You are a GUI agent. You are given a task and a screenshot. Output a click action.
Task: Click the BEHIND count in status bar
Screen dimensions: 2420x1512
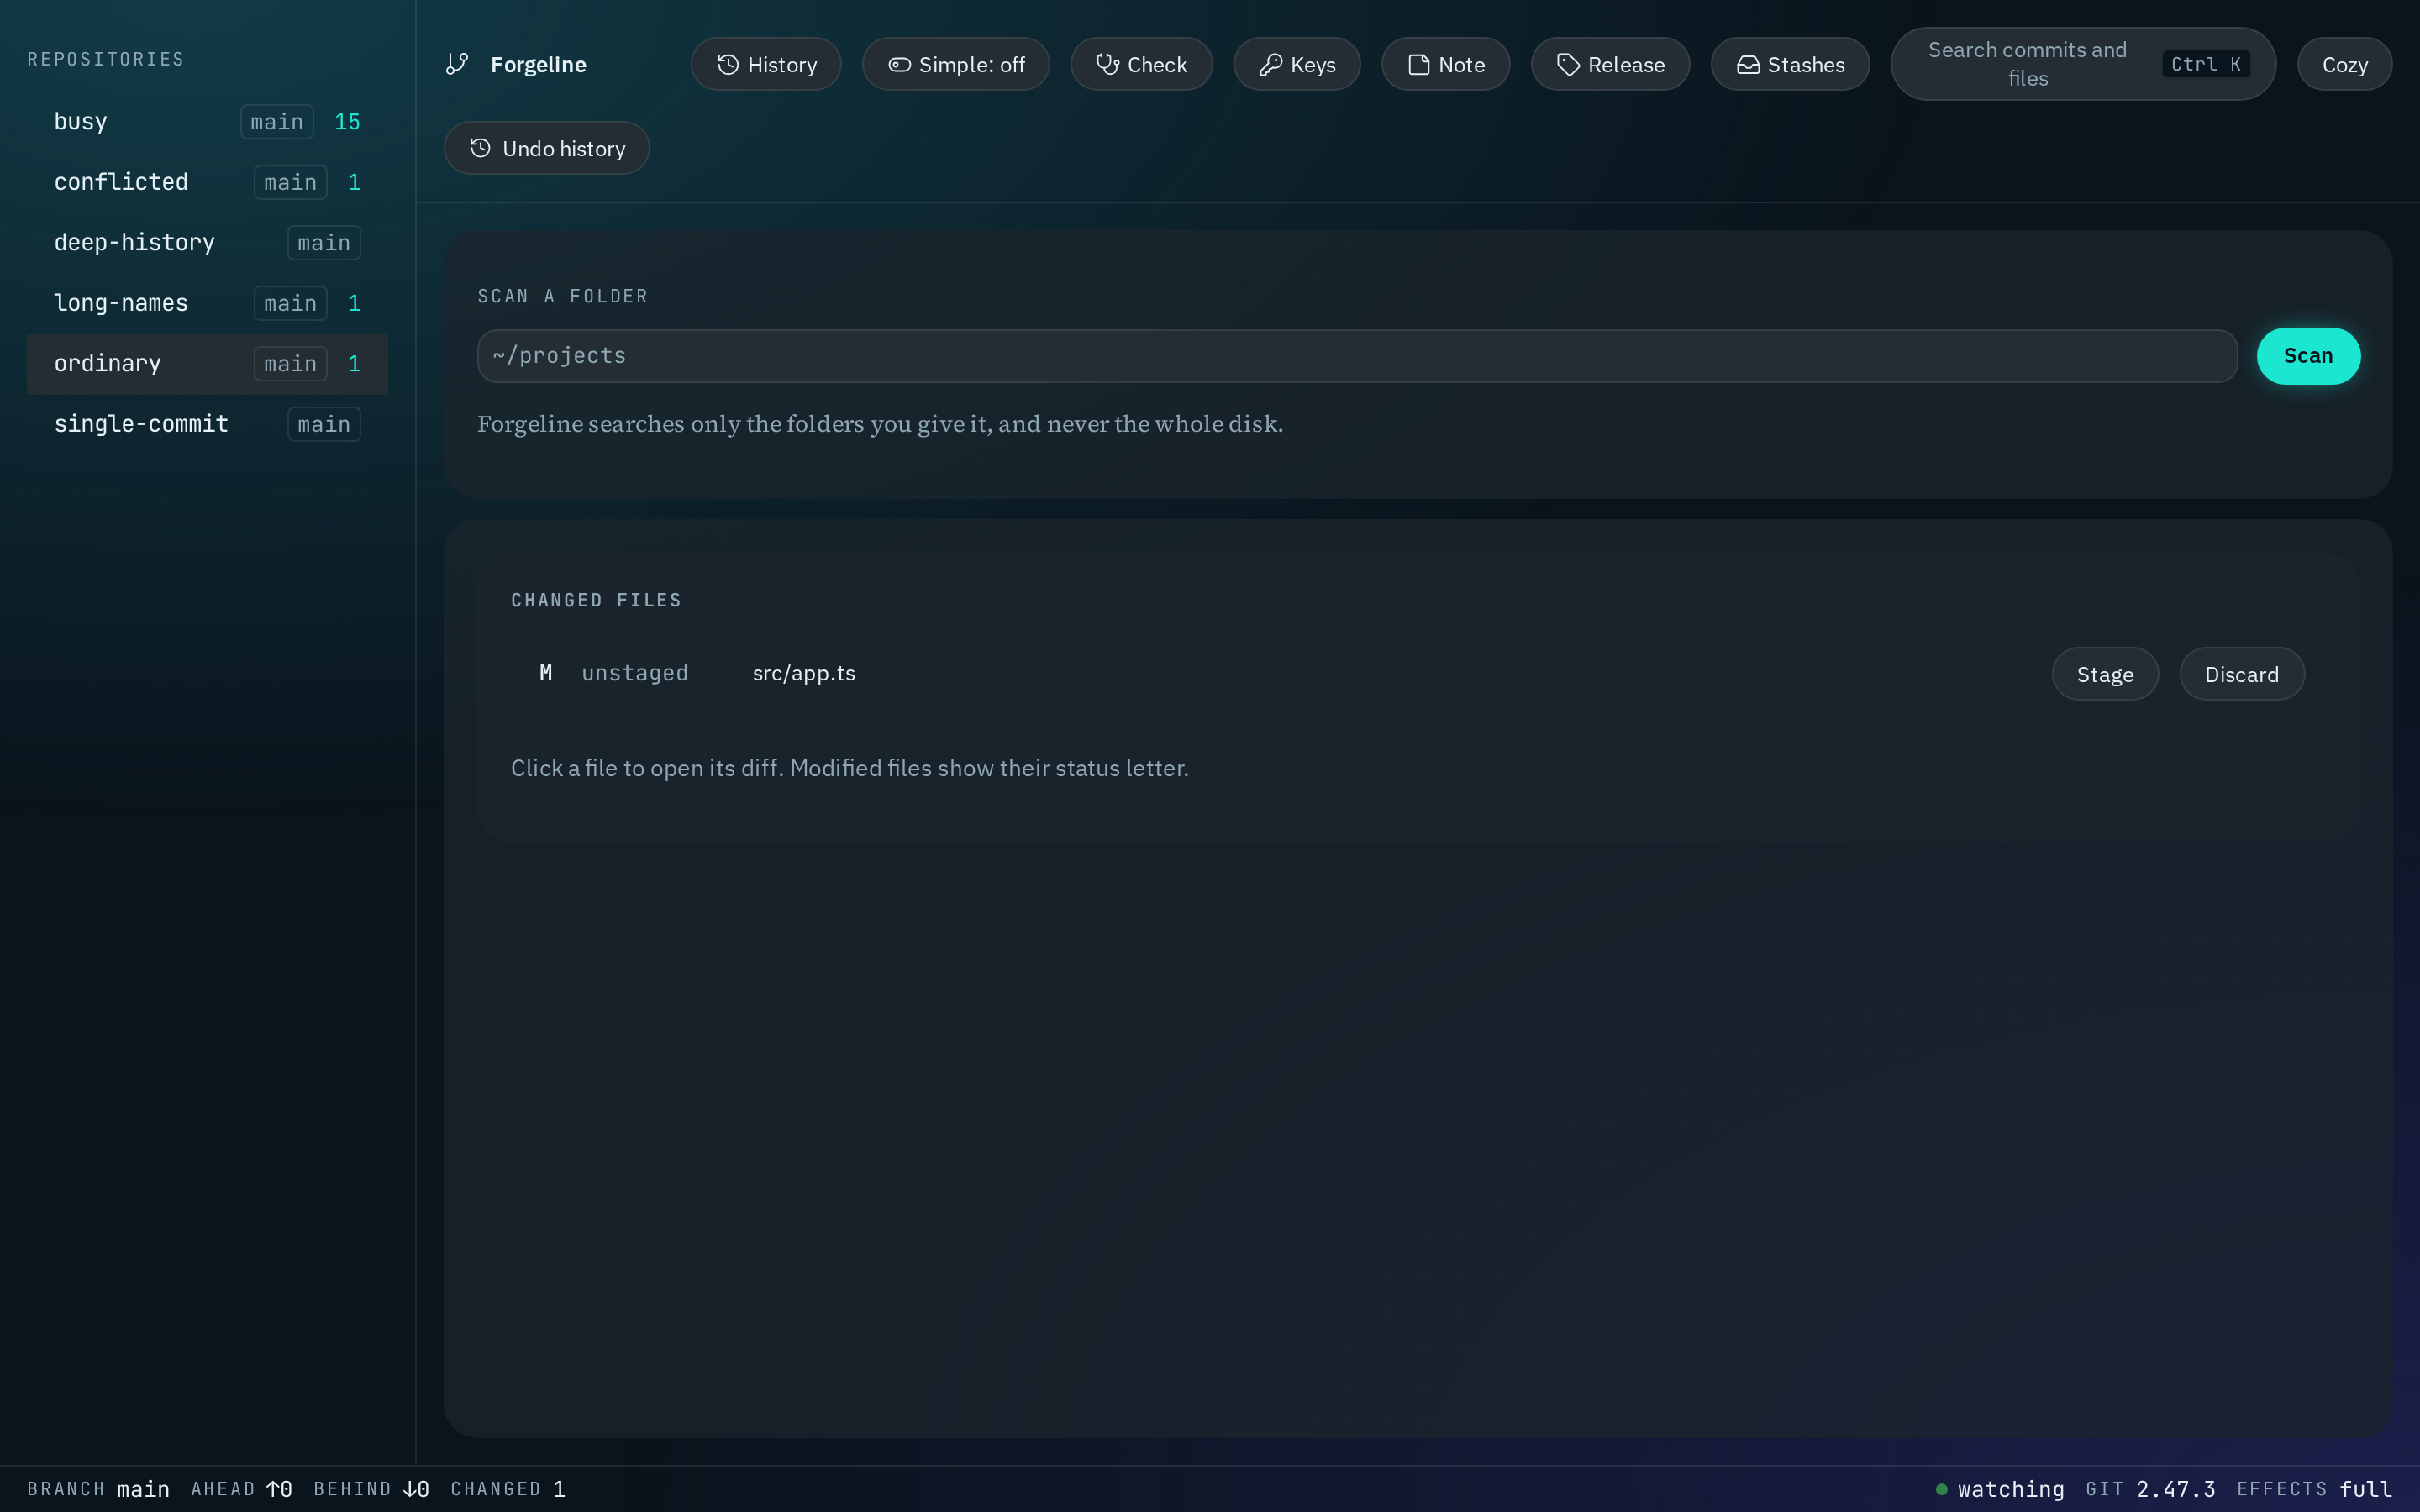click(371, 1489)
